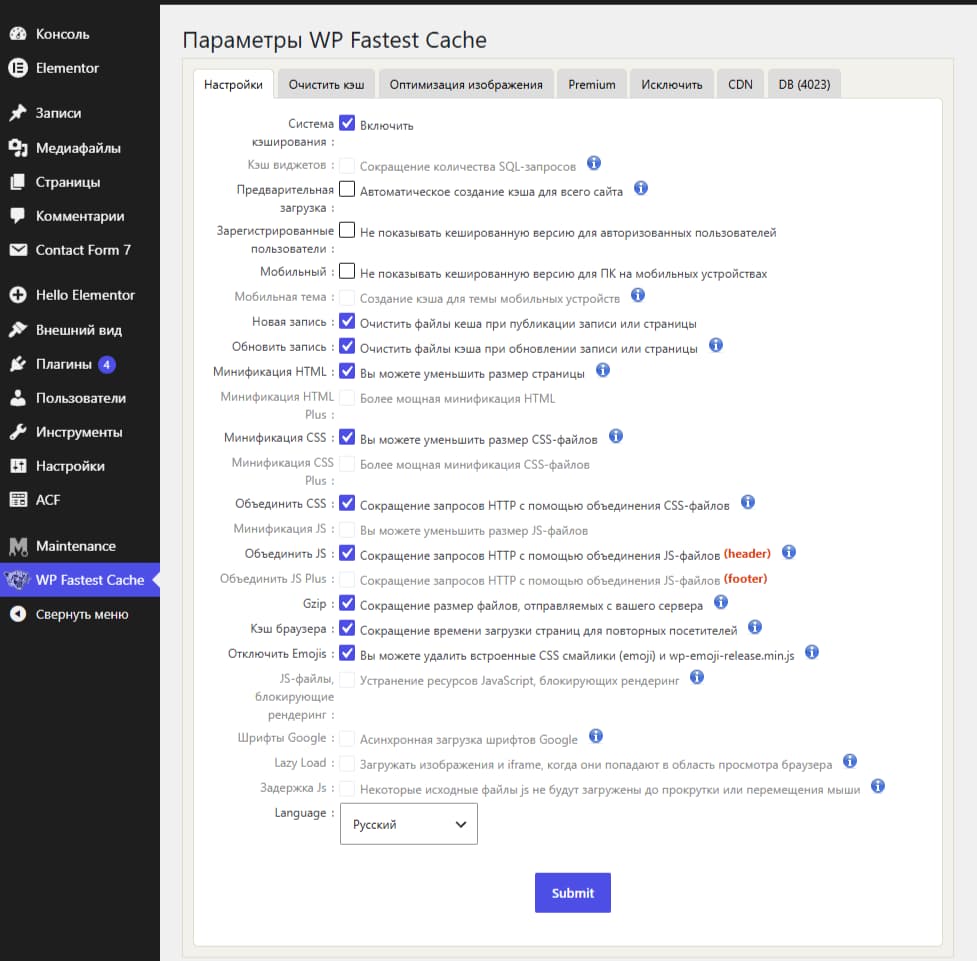This screenshot has width=977, height=961.
Task: Uncheck Кэш браузера checkbox
Action: coord(347,628)
